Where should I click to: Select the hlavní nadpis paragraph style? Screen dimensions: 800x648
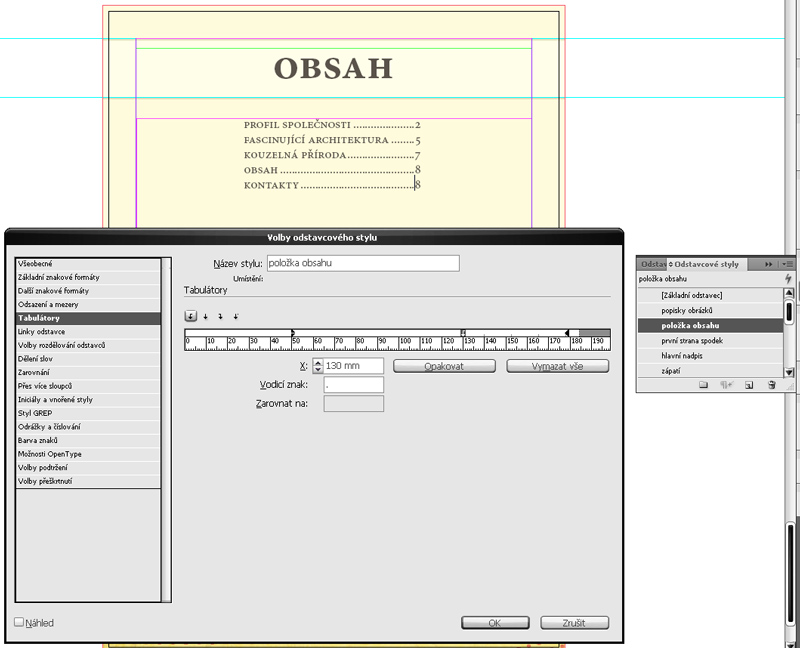[x=685, y=356]
